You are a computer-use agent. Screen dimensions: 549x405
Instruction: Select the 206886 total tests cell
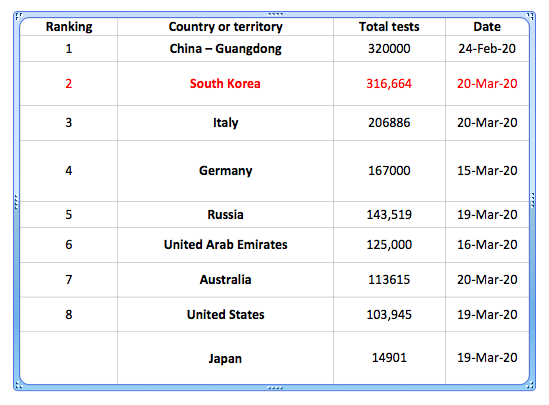coord(389,123)
